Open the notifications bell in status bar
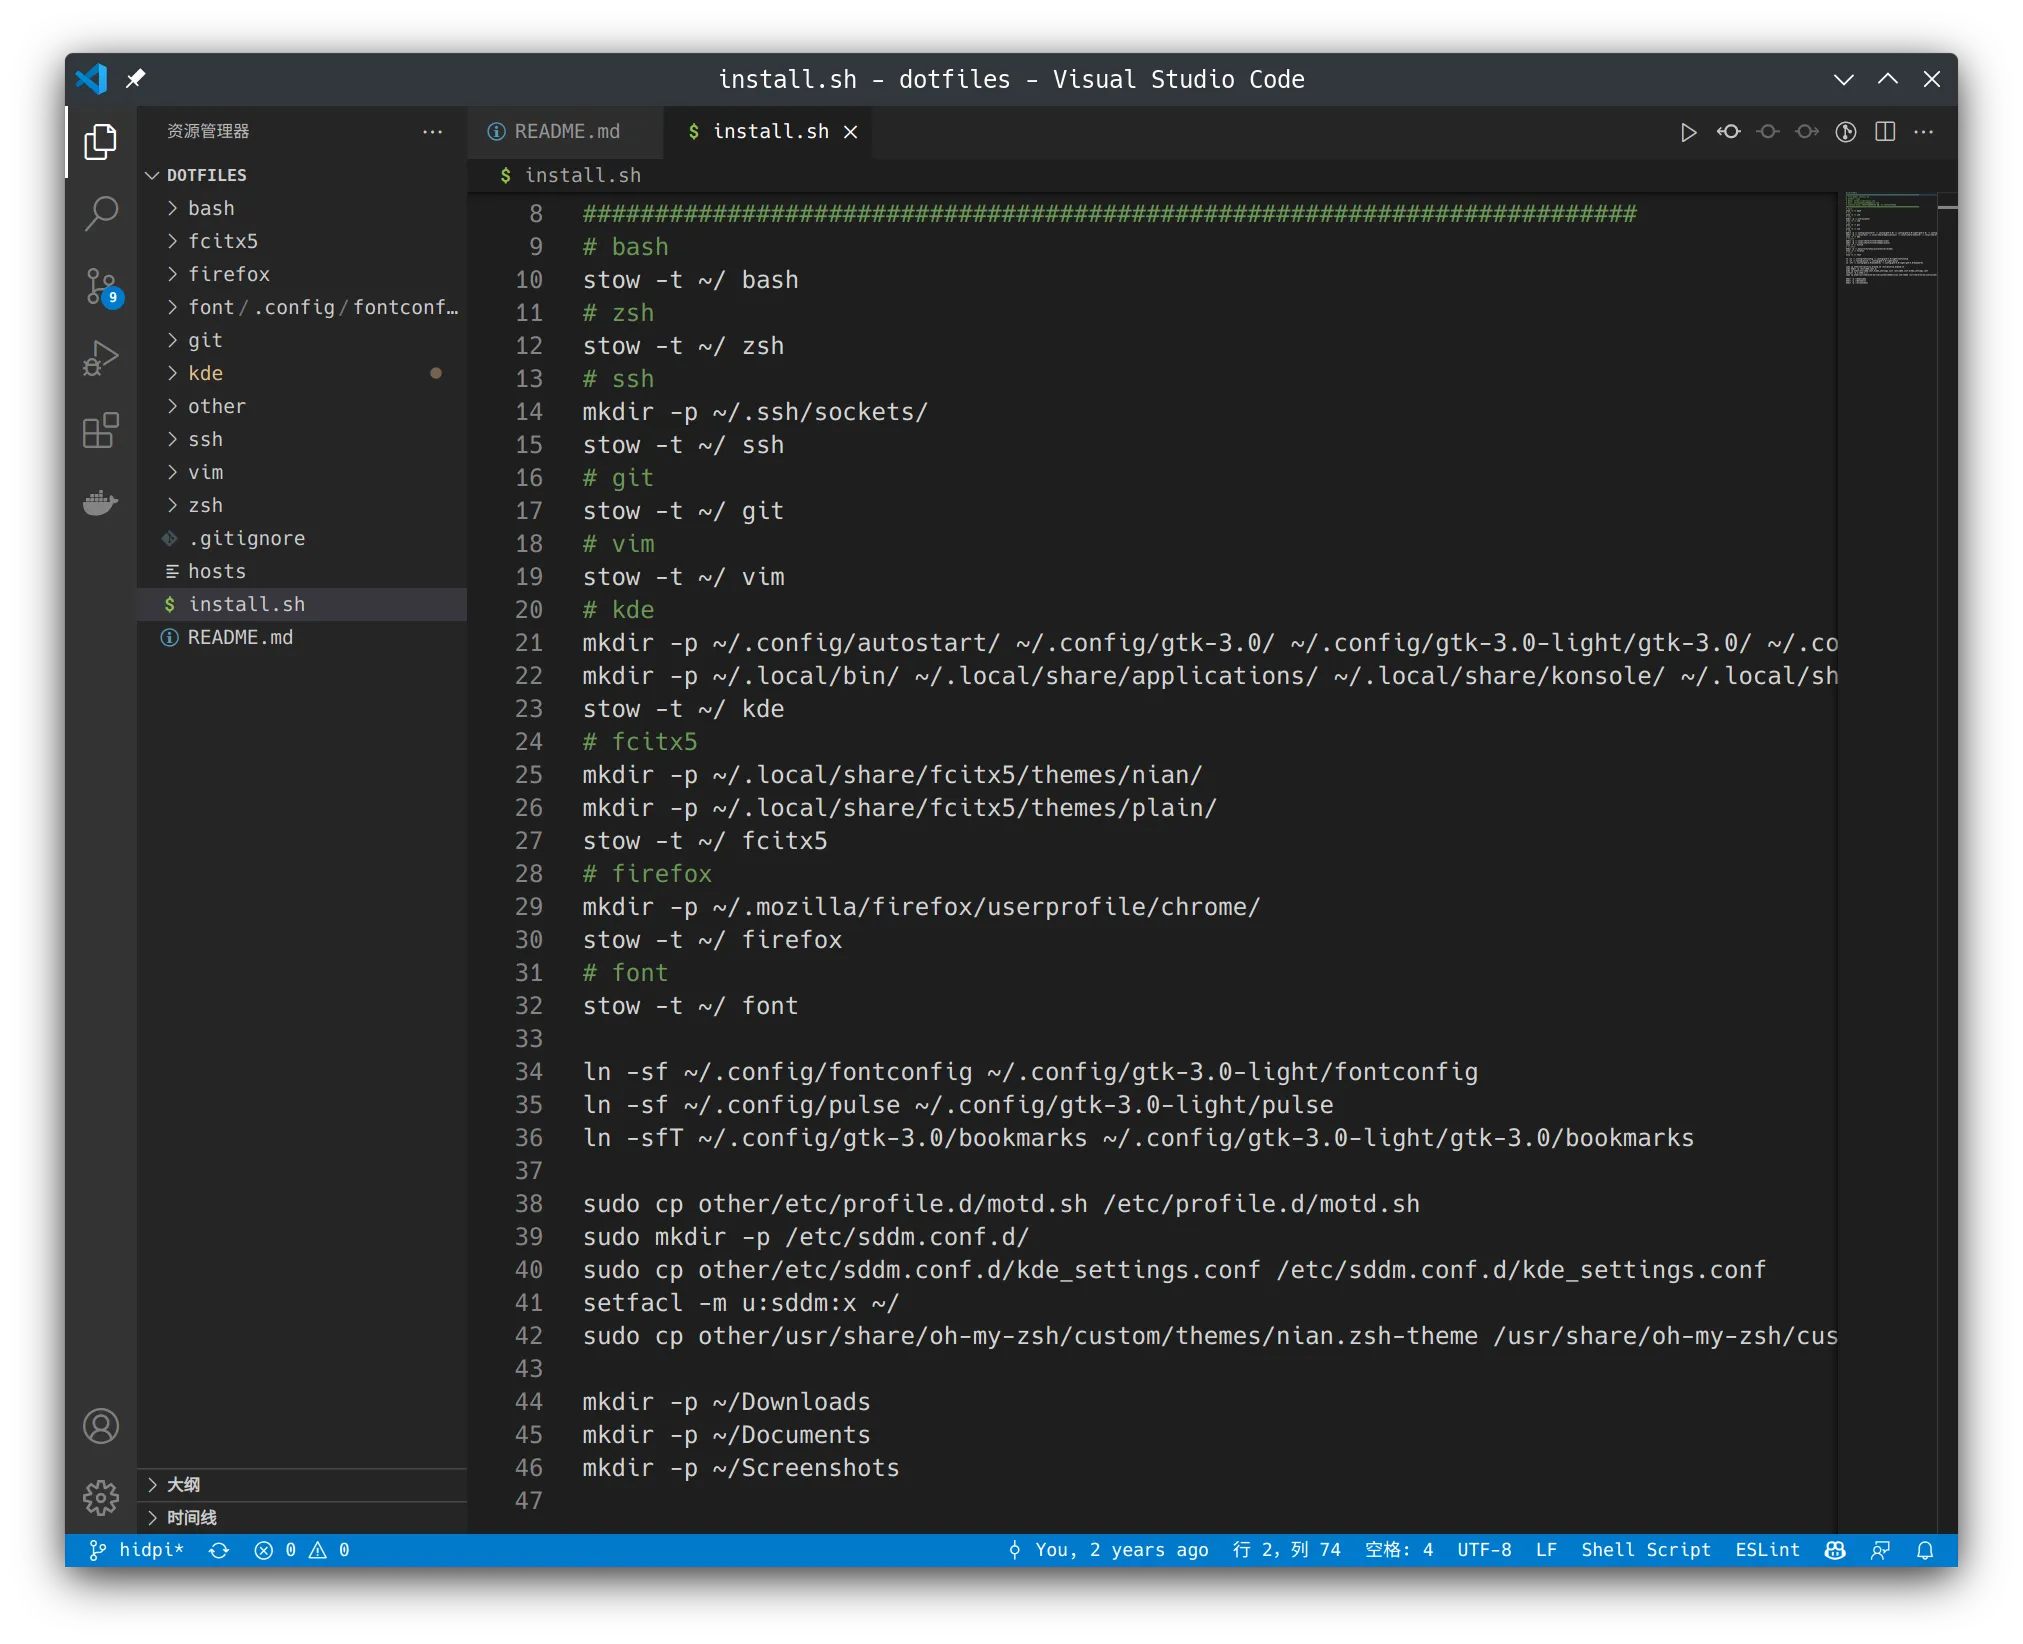 1925,1550
